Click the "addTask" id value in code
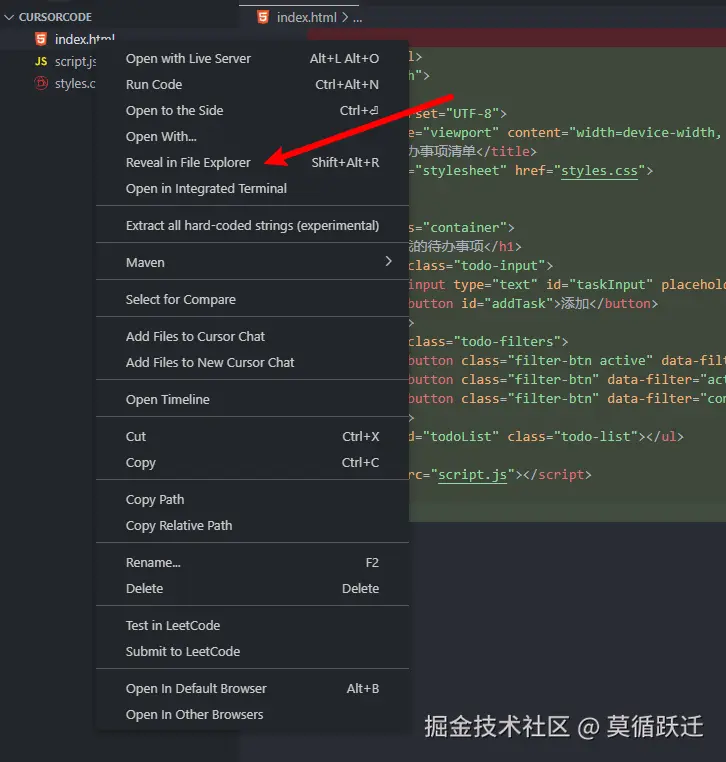The width and height of the screenshot is (726, 762). (519, 304)
